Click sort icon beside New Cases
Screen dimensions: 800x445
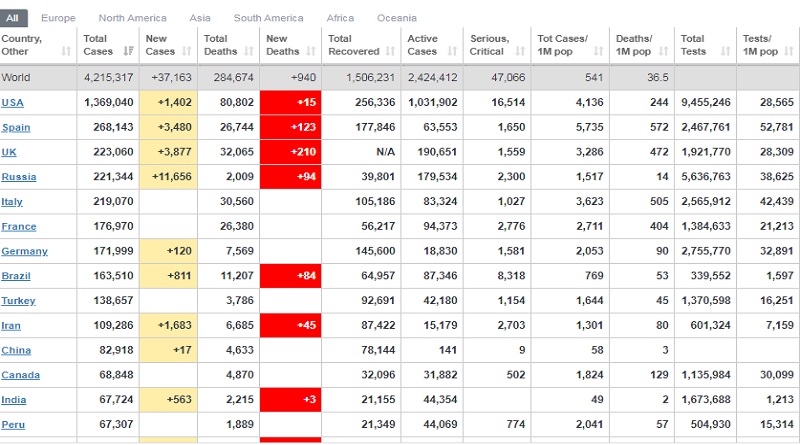pos(187,51)
